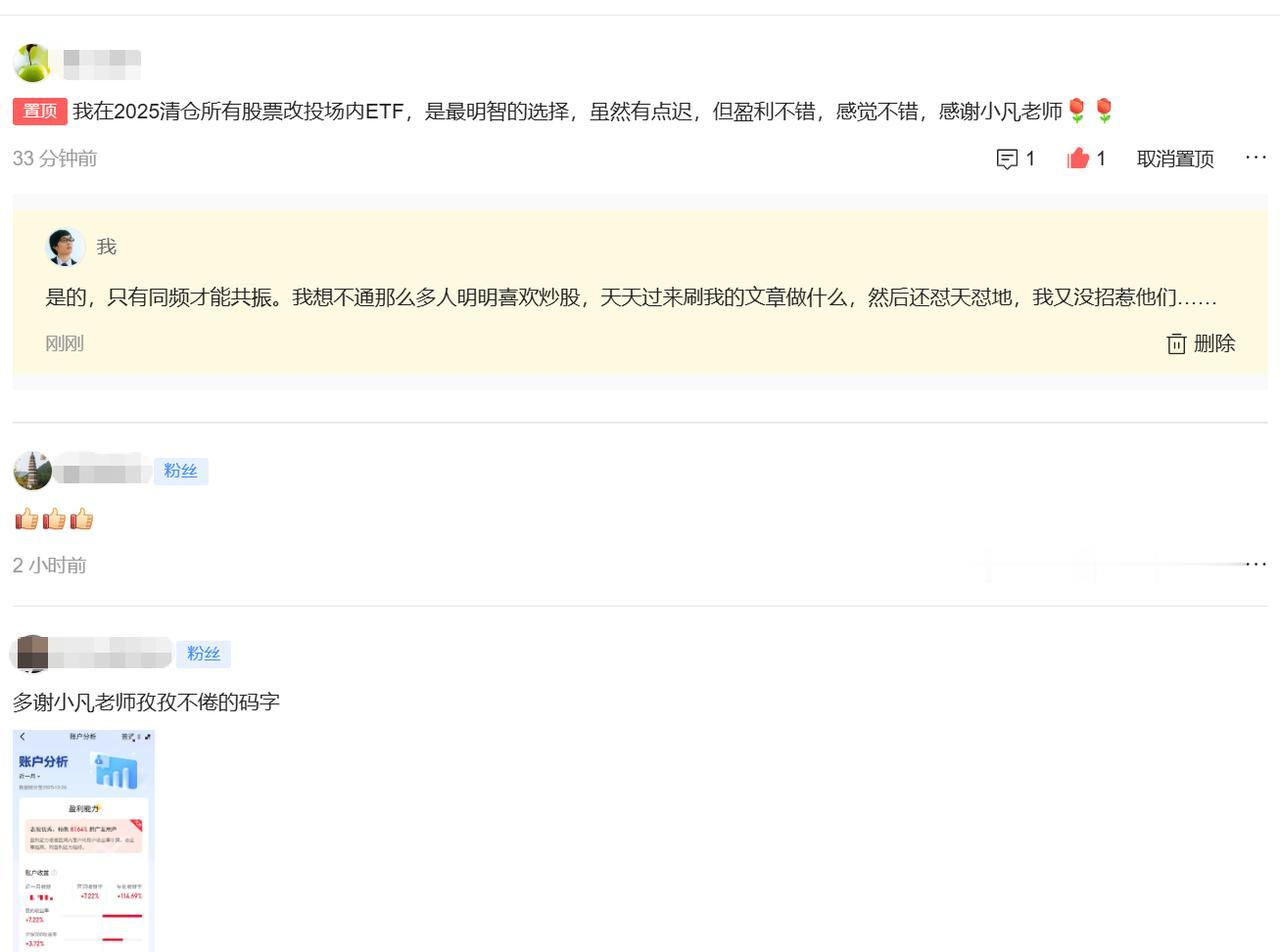Open the reply bubble icon on pinned comment
This screenshot has height=952, width=1280.
pos(1009,158)
